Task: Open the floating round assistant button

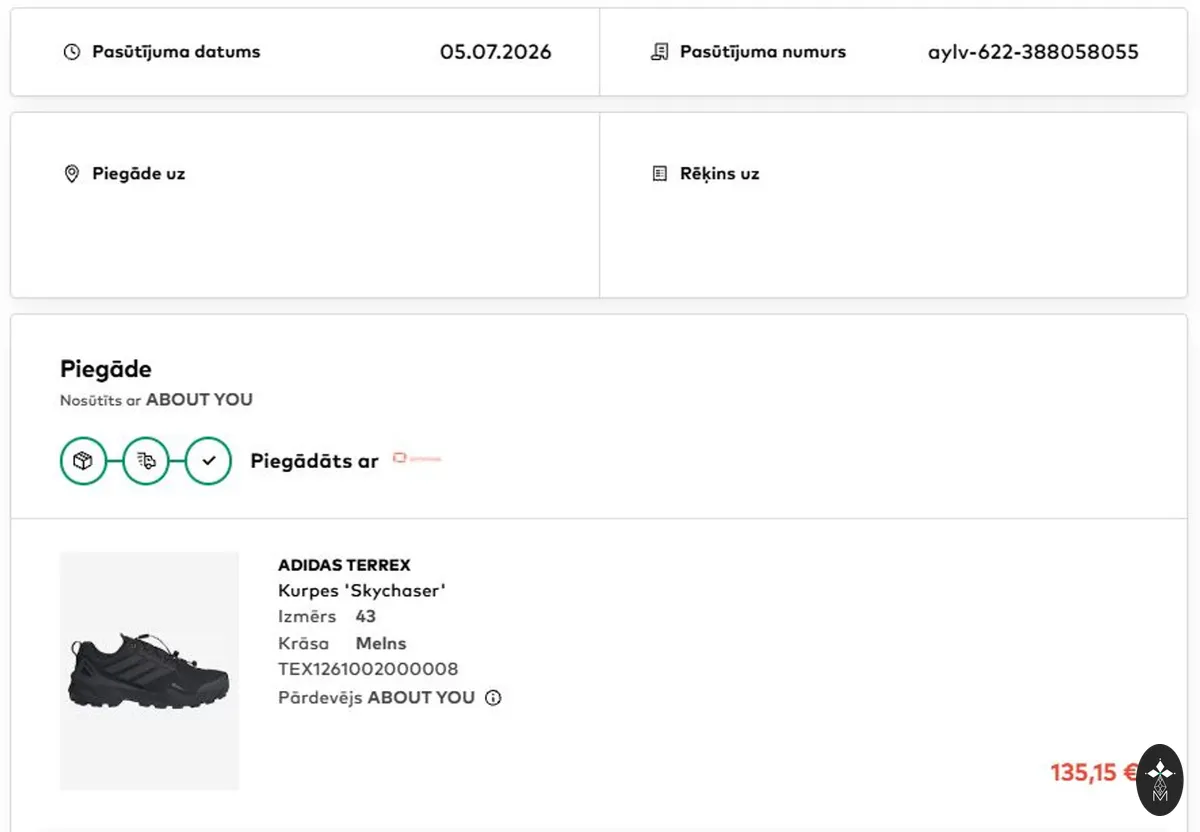Action: 1160,780
